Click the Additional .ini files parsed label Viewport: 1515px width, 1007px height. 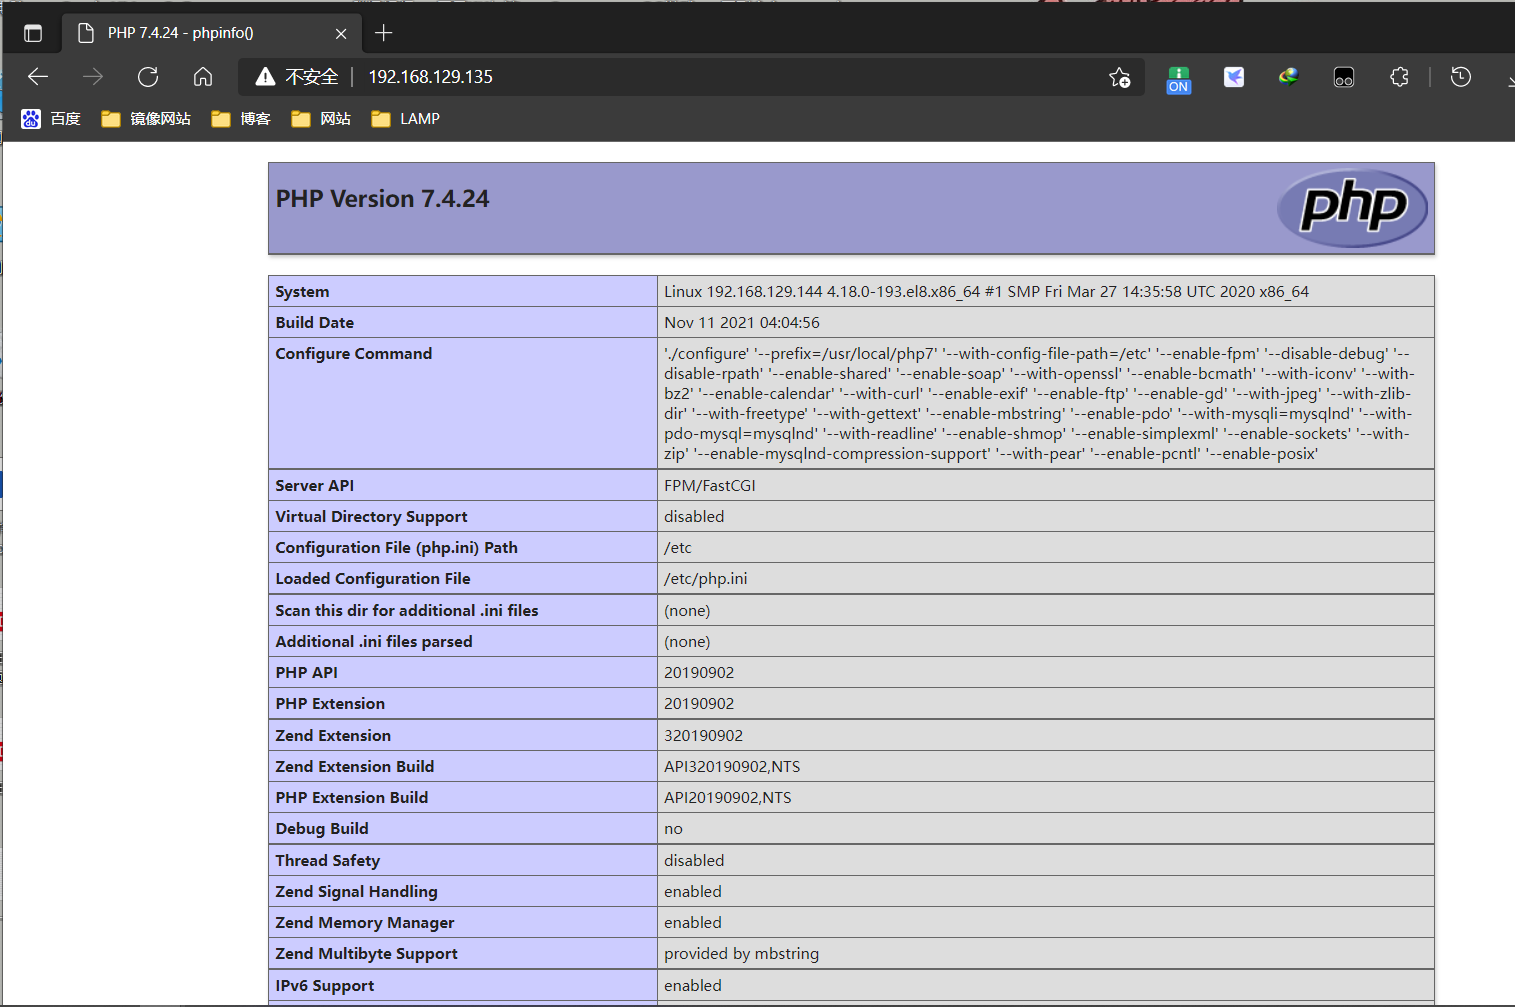click(374, 642)
